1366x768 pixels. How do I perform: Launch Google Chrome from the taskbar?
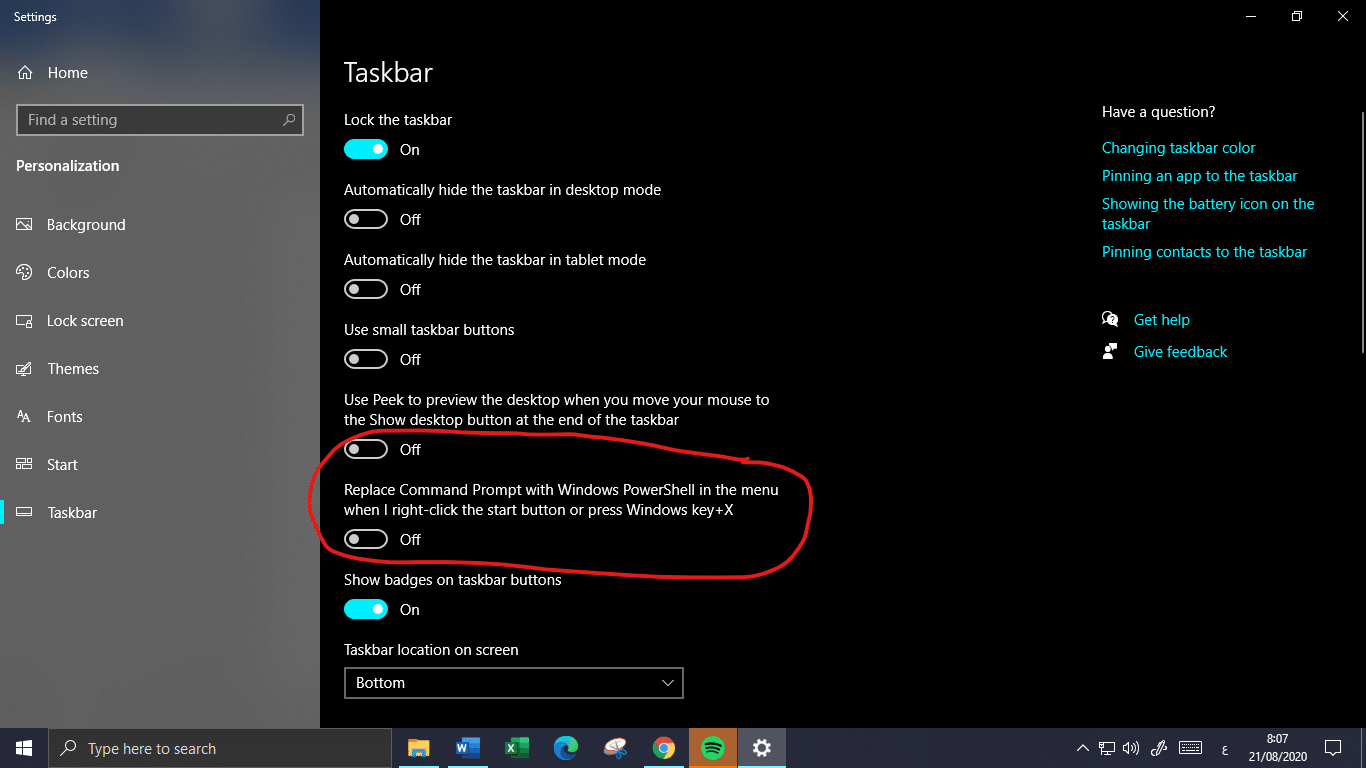click(663, 748)
